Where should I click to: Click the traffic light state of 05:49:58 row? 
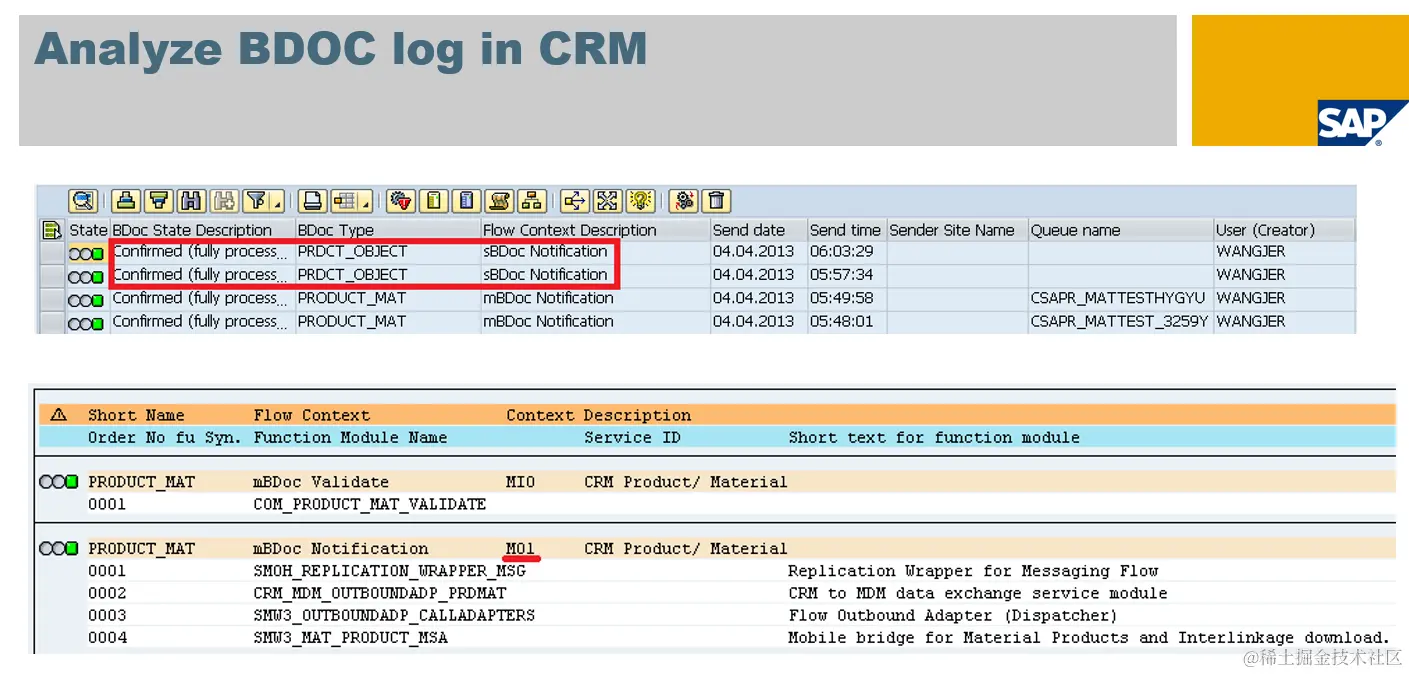coord(86,300)
